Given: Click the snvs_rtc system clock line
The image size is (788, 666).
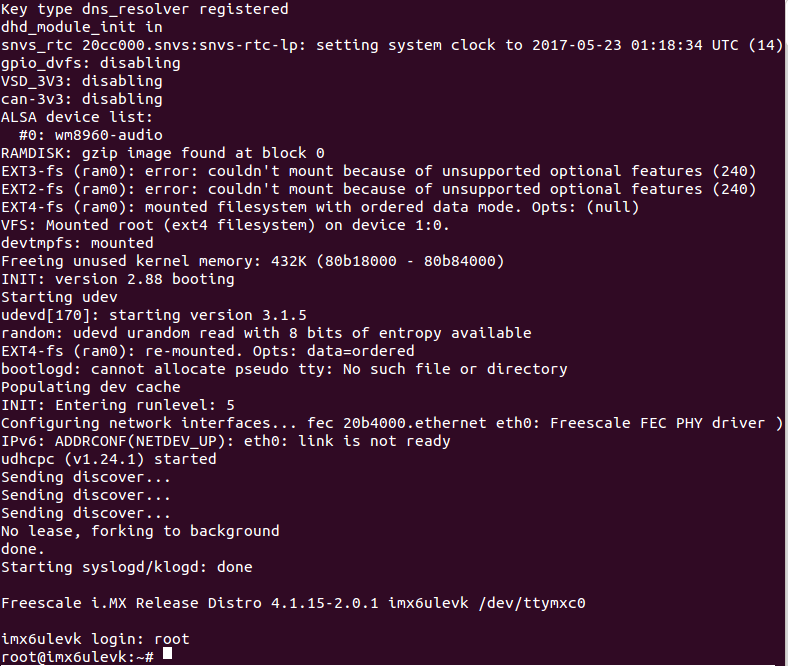Looking at the screenshot, I should [x=392, y=45].
